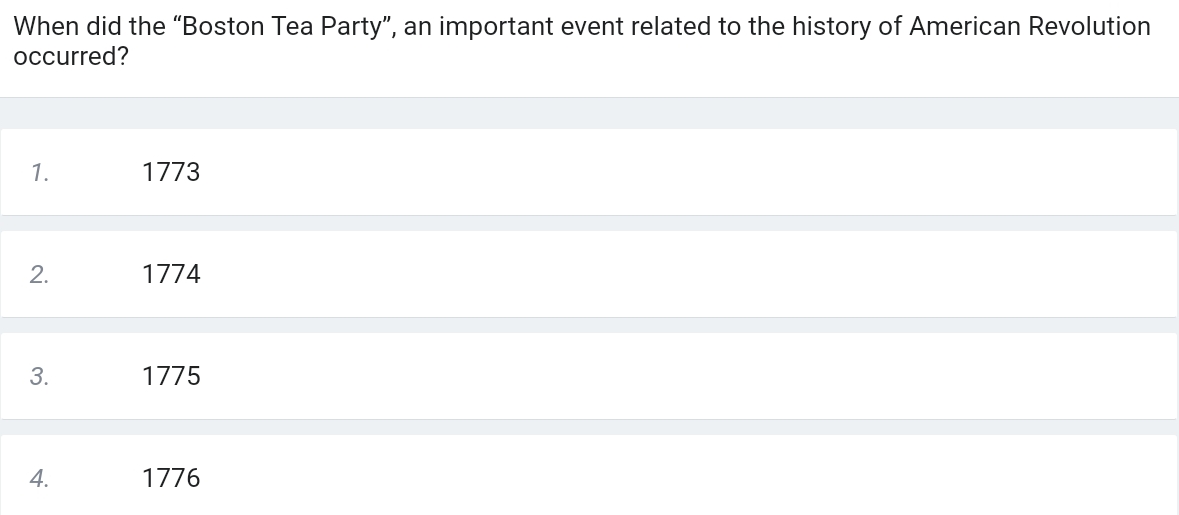Viewport: 1179px width, 515px height.
Task: Click the number label "4."
Action: pos(40,479)
